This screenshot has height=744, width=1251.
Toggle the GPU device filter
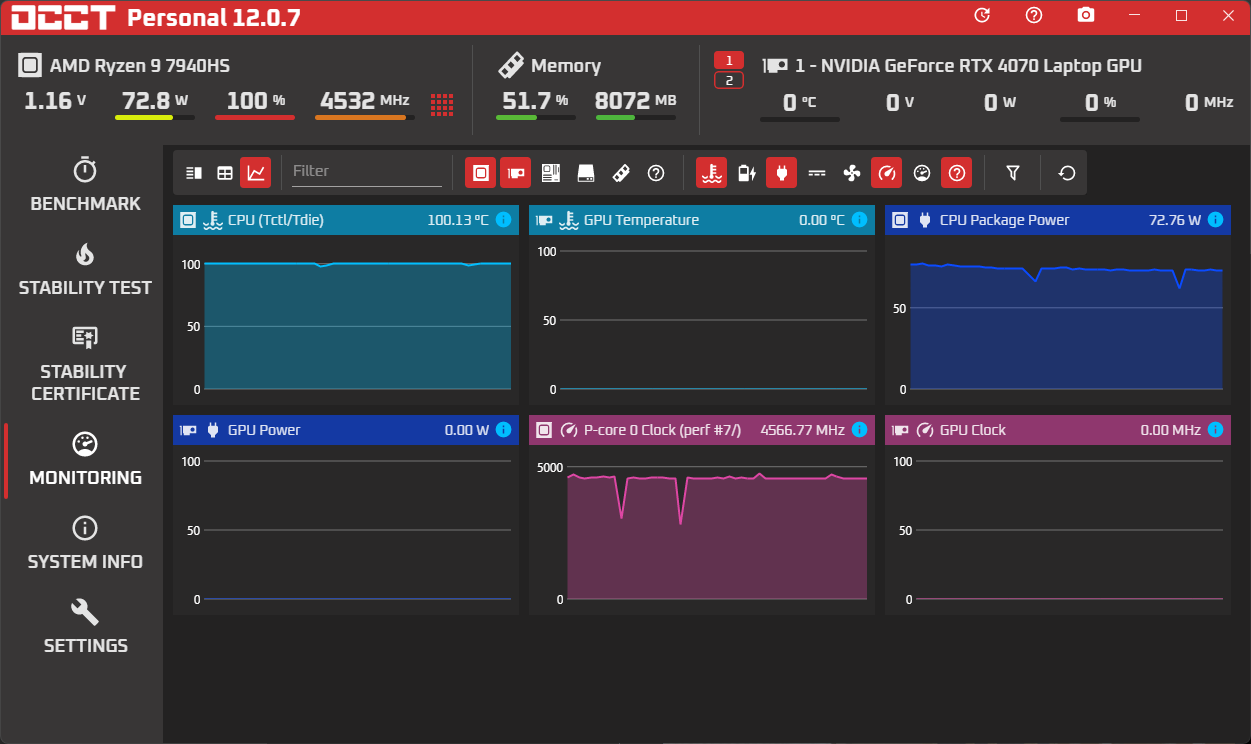pyautogui.click(x=515, y=172)
